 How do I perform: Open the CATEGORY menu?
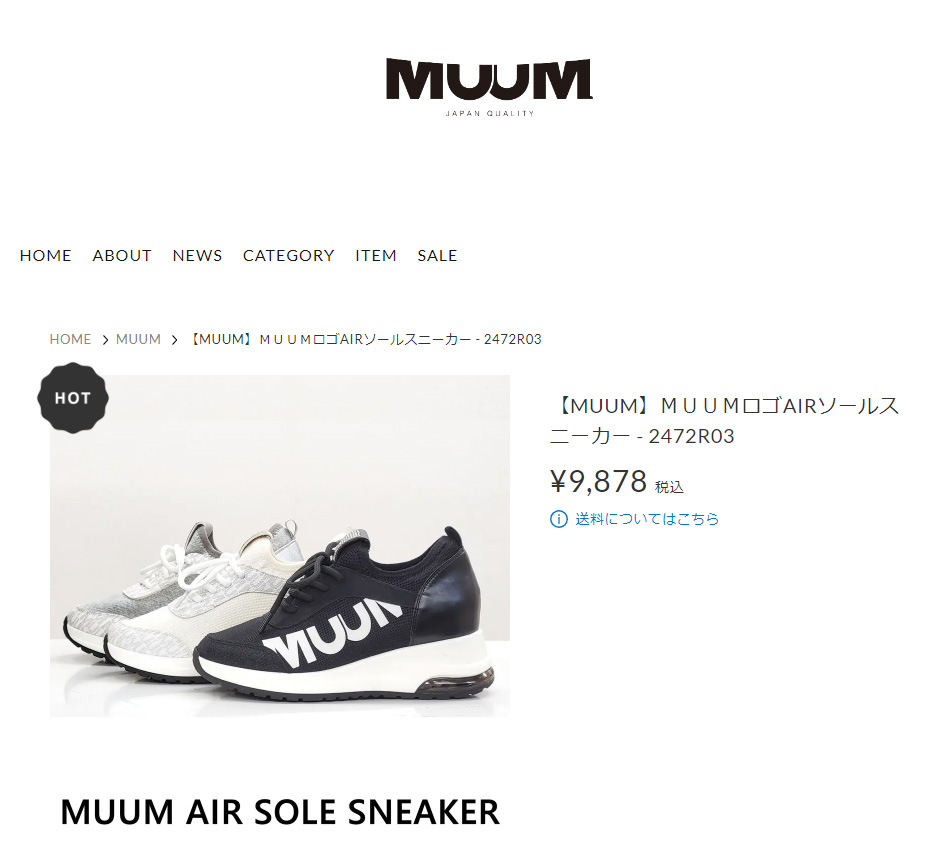(288, 256)
